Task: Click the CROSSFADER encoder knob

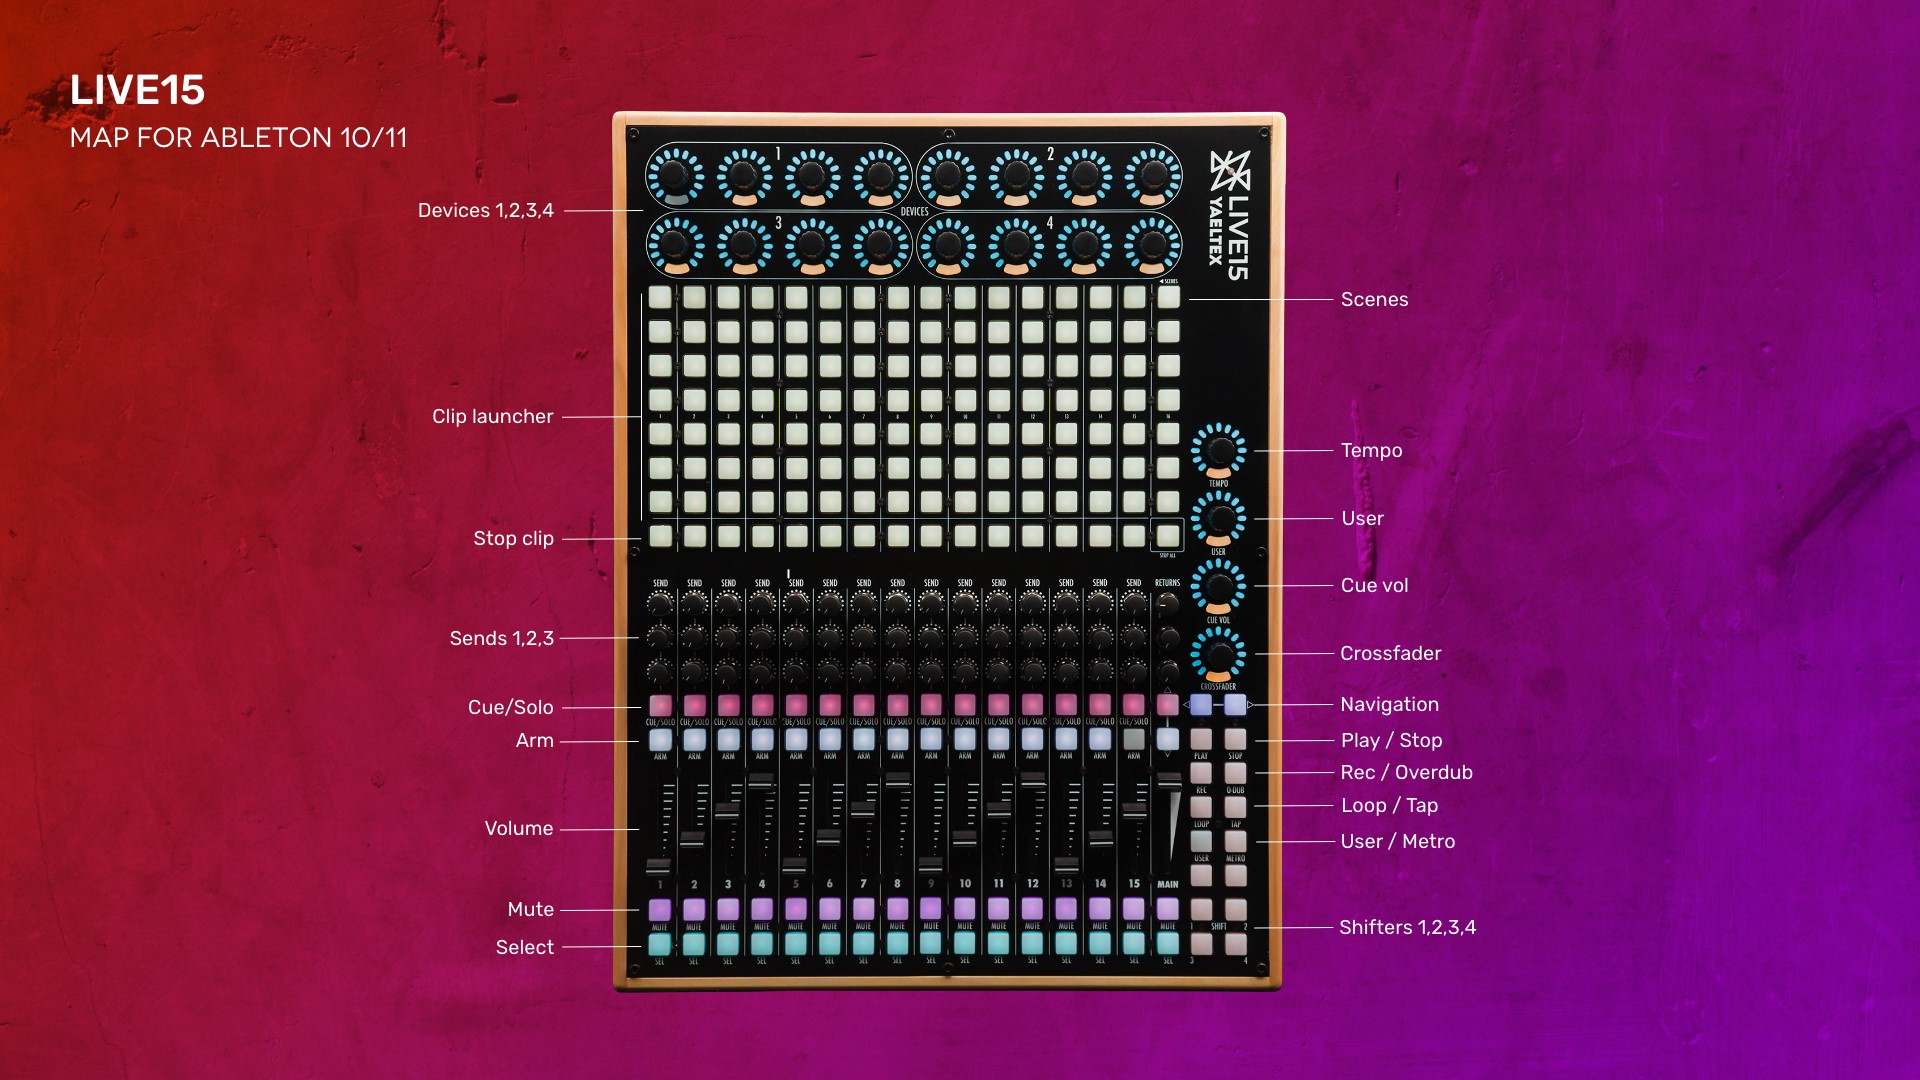Action: [x=1219, y=654]
